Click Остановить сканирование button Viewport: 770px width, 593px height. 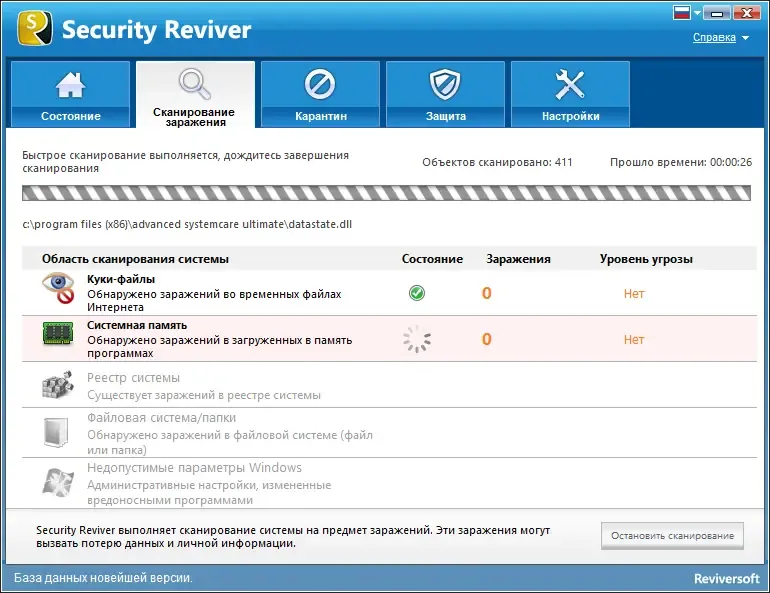point(672,536)
